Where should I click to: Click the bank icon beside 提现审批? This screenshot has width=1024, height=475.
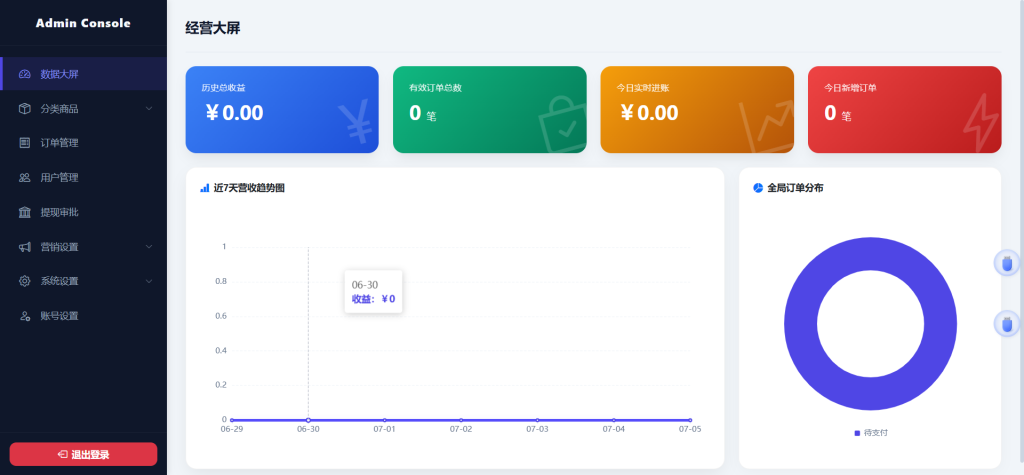click(25, 212)
